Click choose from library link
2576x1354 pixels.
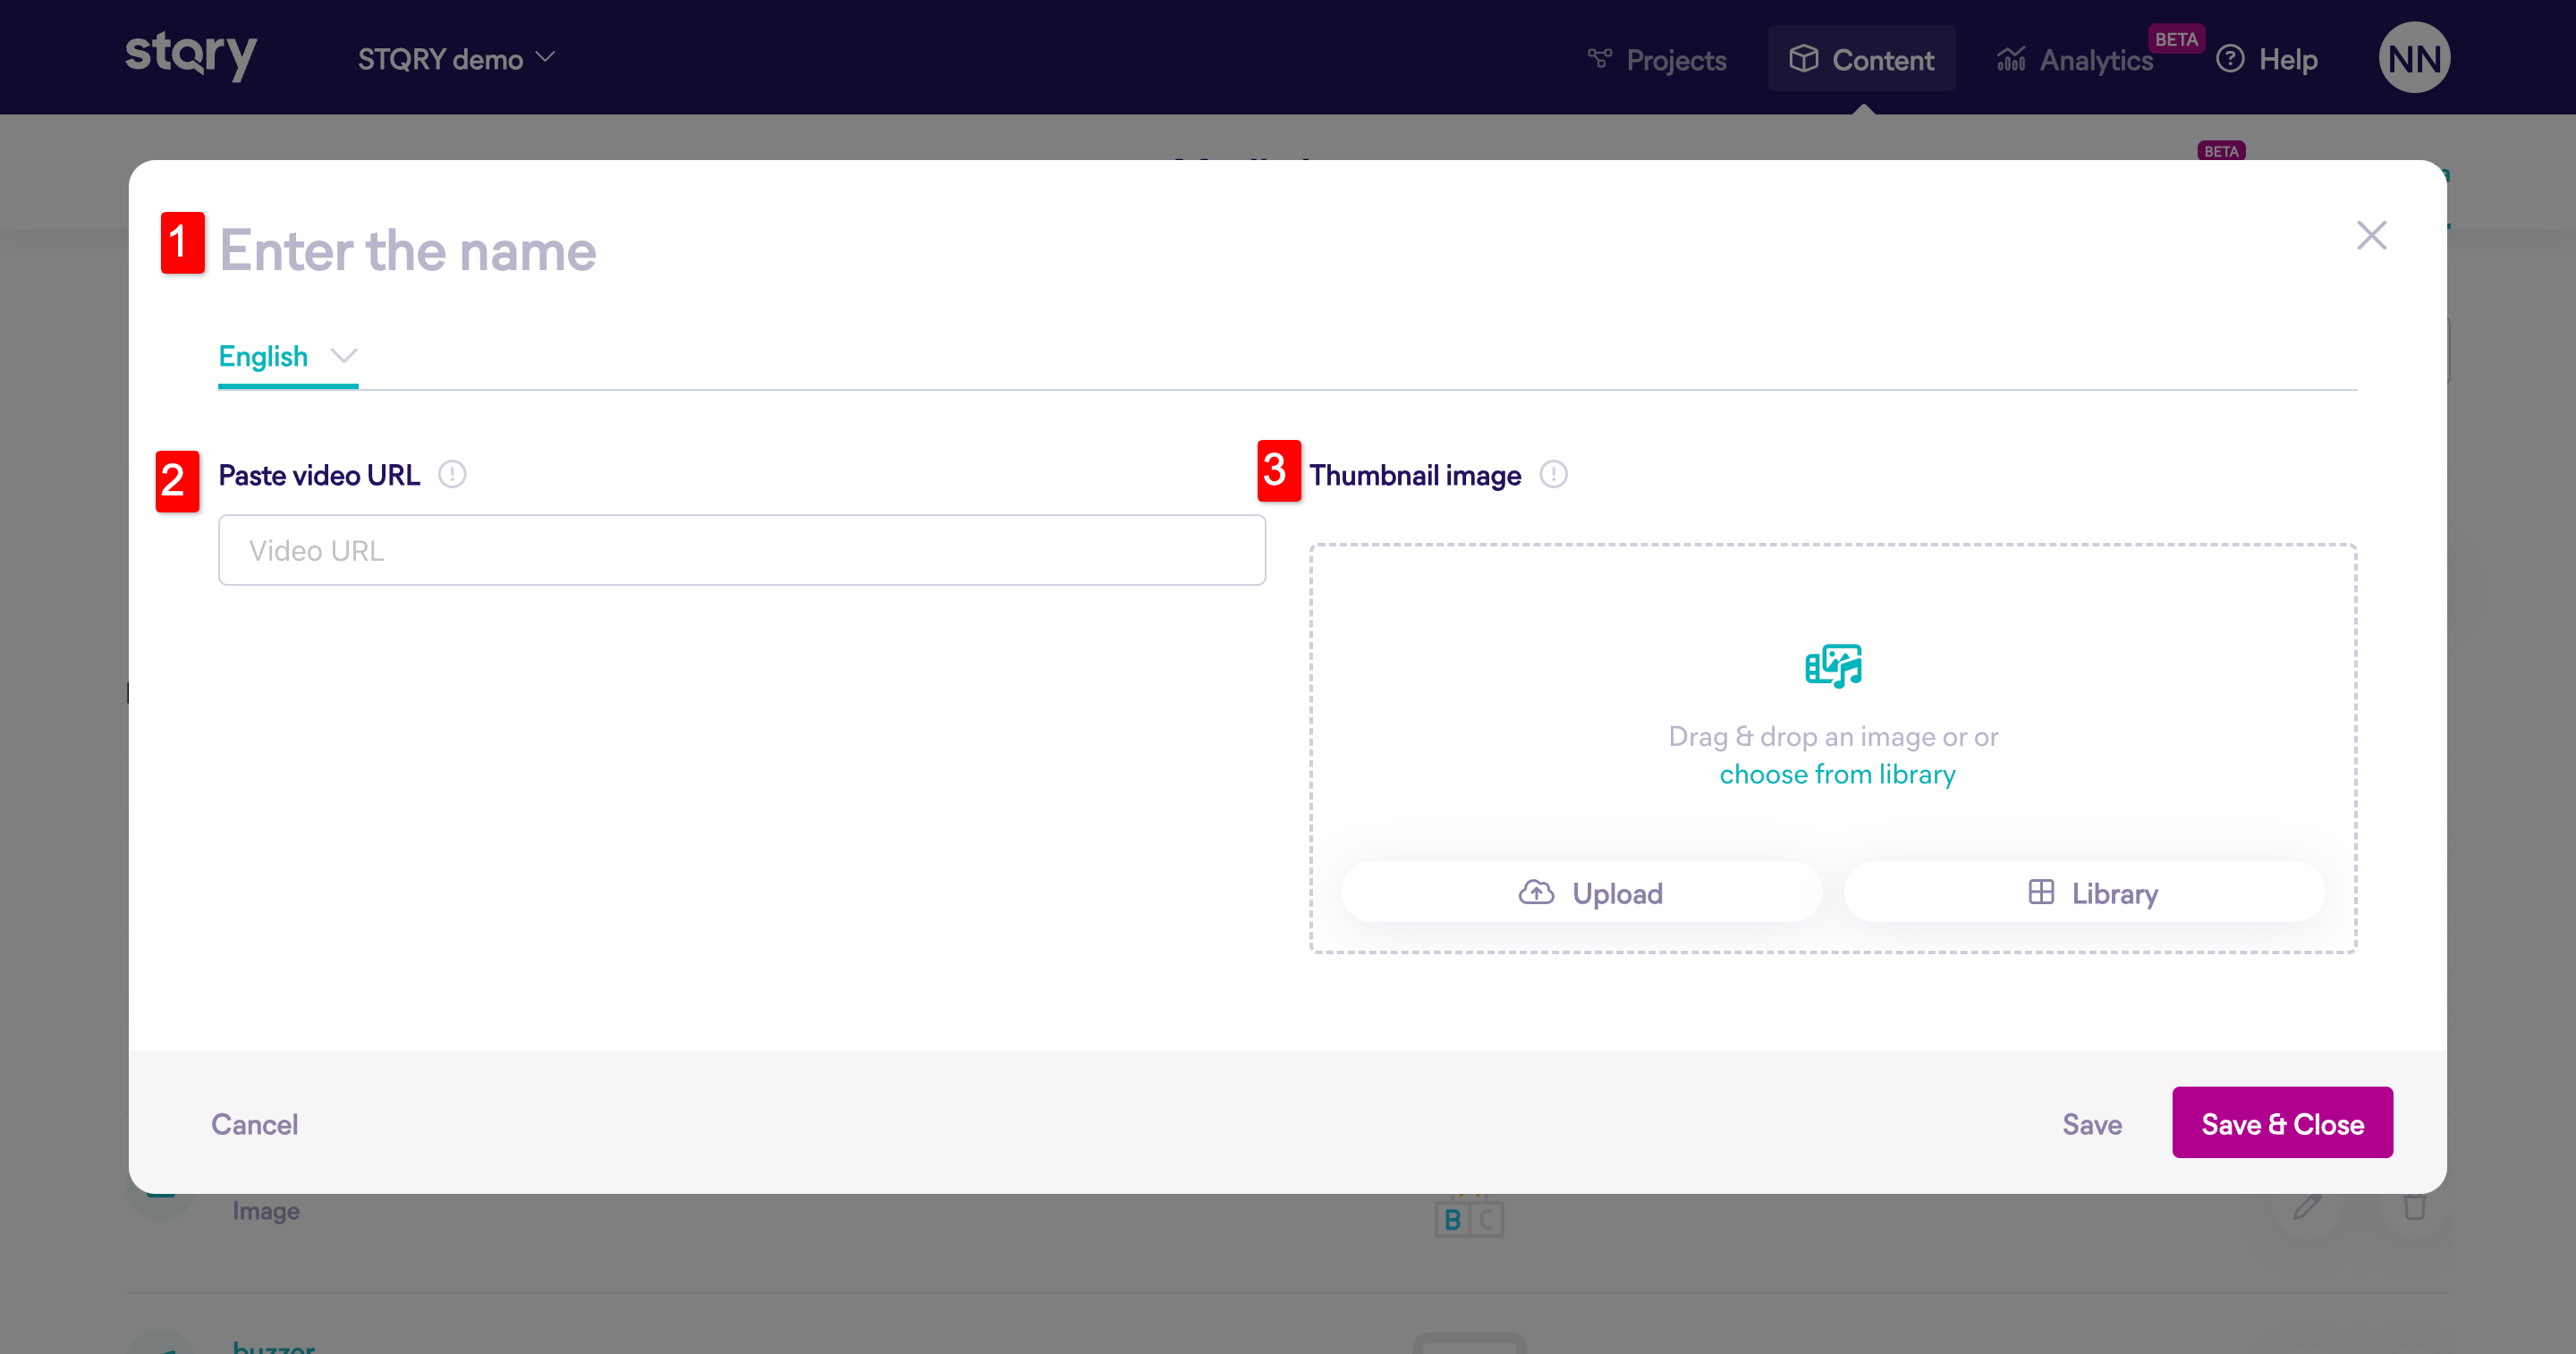(x=1837, y=774)
